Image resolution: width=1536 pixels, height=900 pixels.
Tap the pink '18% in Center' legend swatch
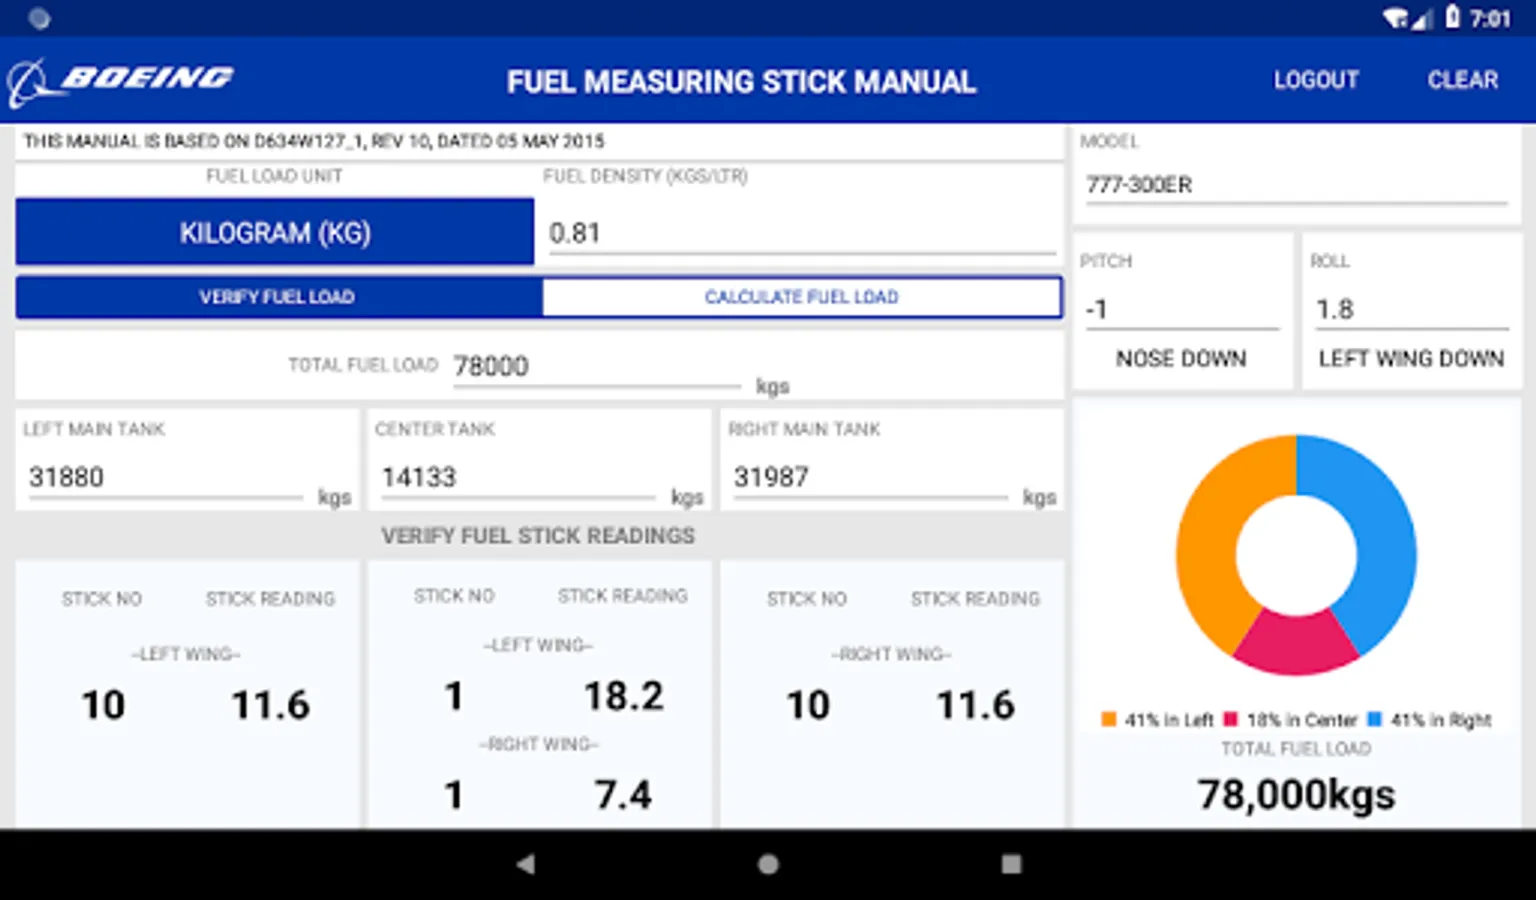point(1231,719)
